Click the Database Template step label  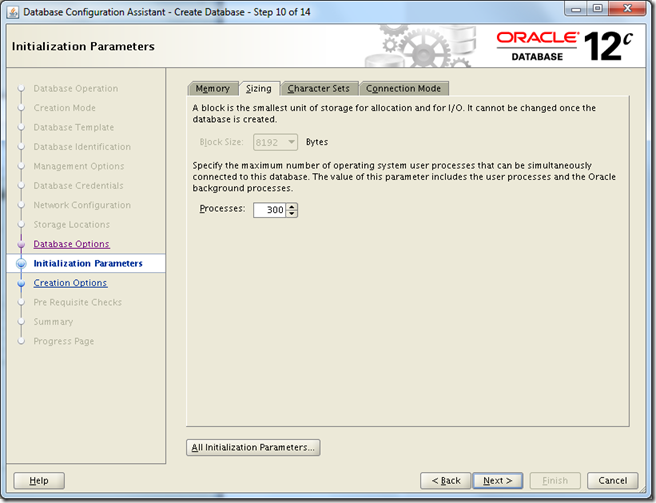pos(74,127)
